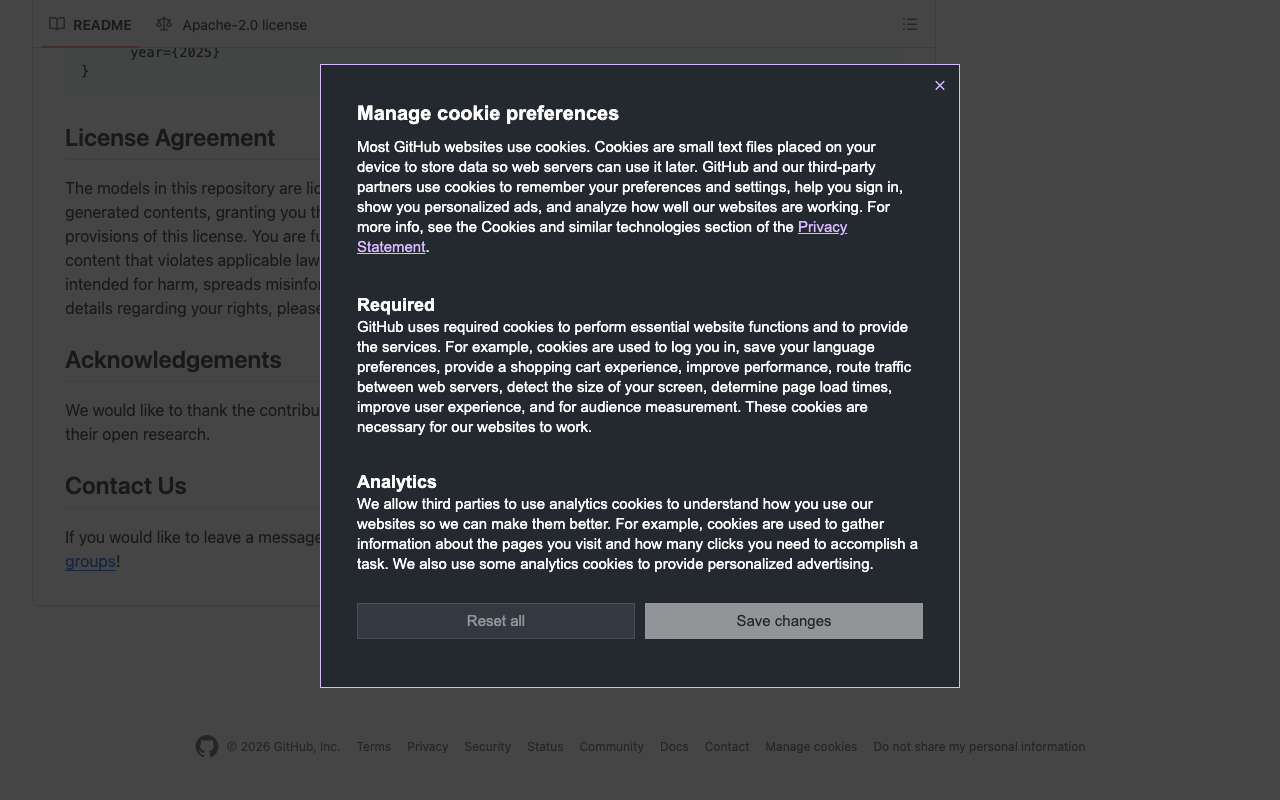Viewport: 1280px width, 800px height.
Task: Click the Reset all button
Action: point(496,621)
